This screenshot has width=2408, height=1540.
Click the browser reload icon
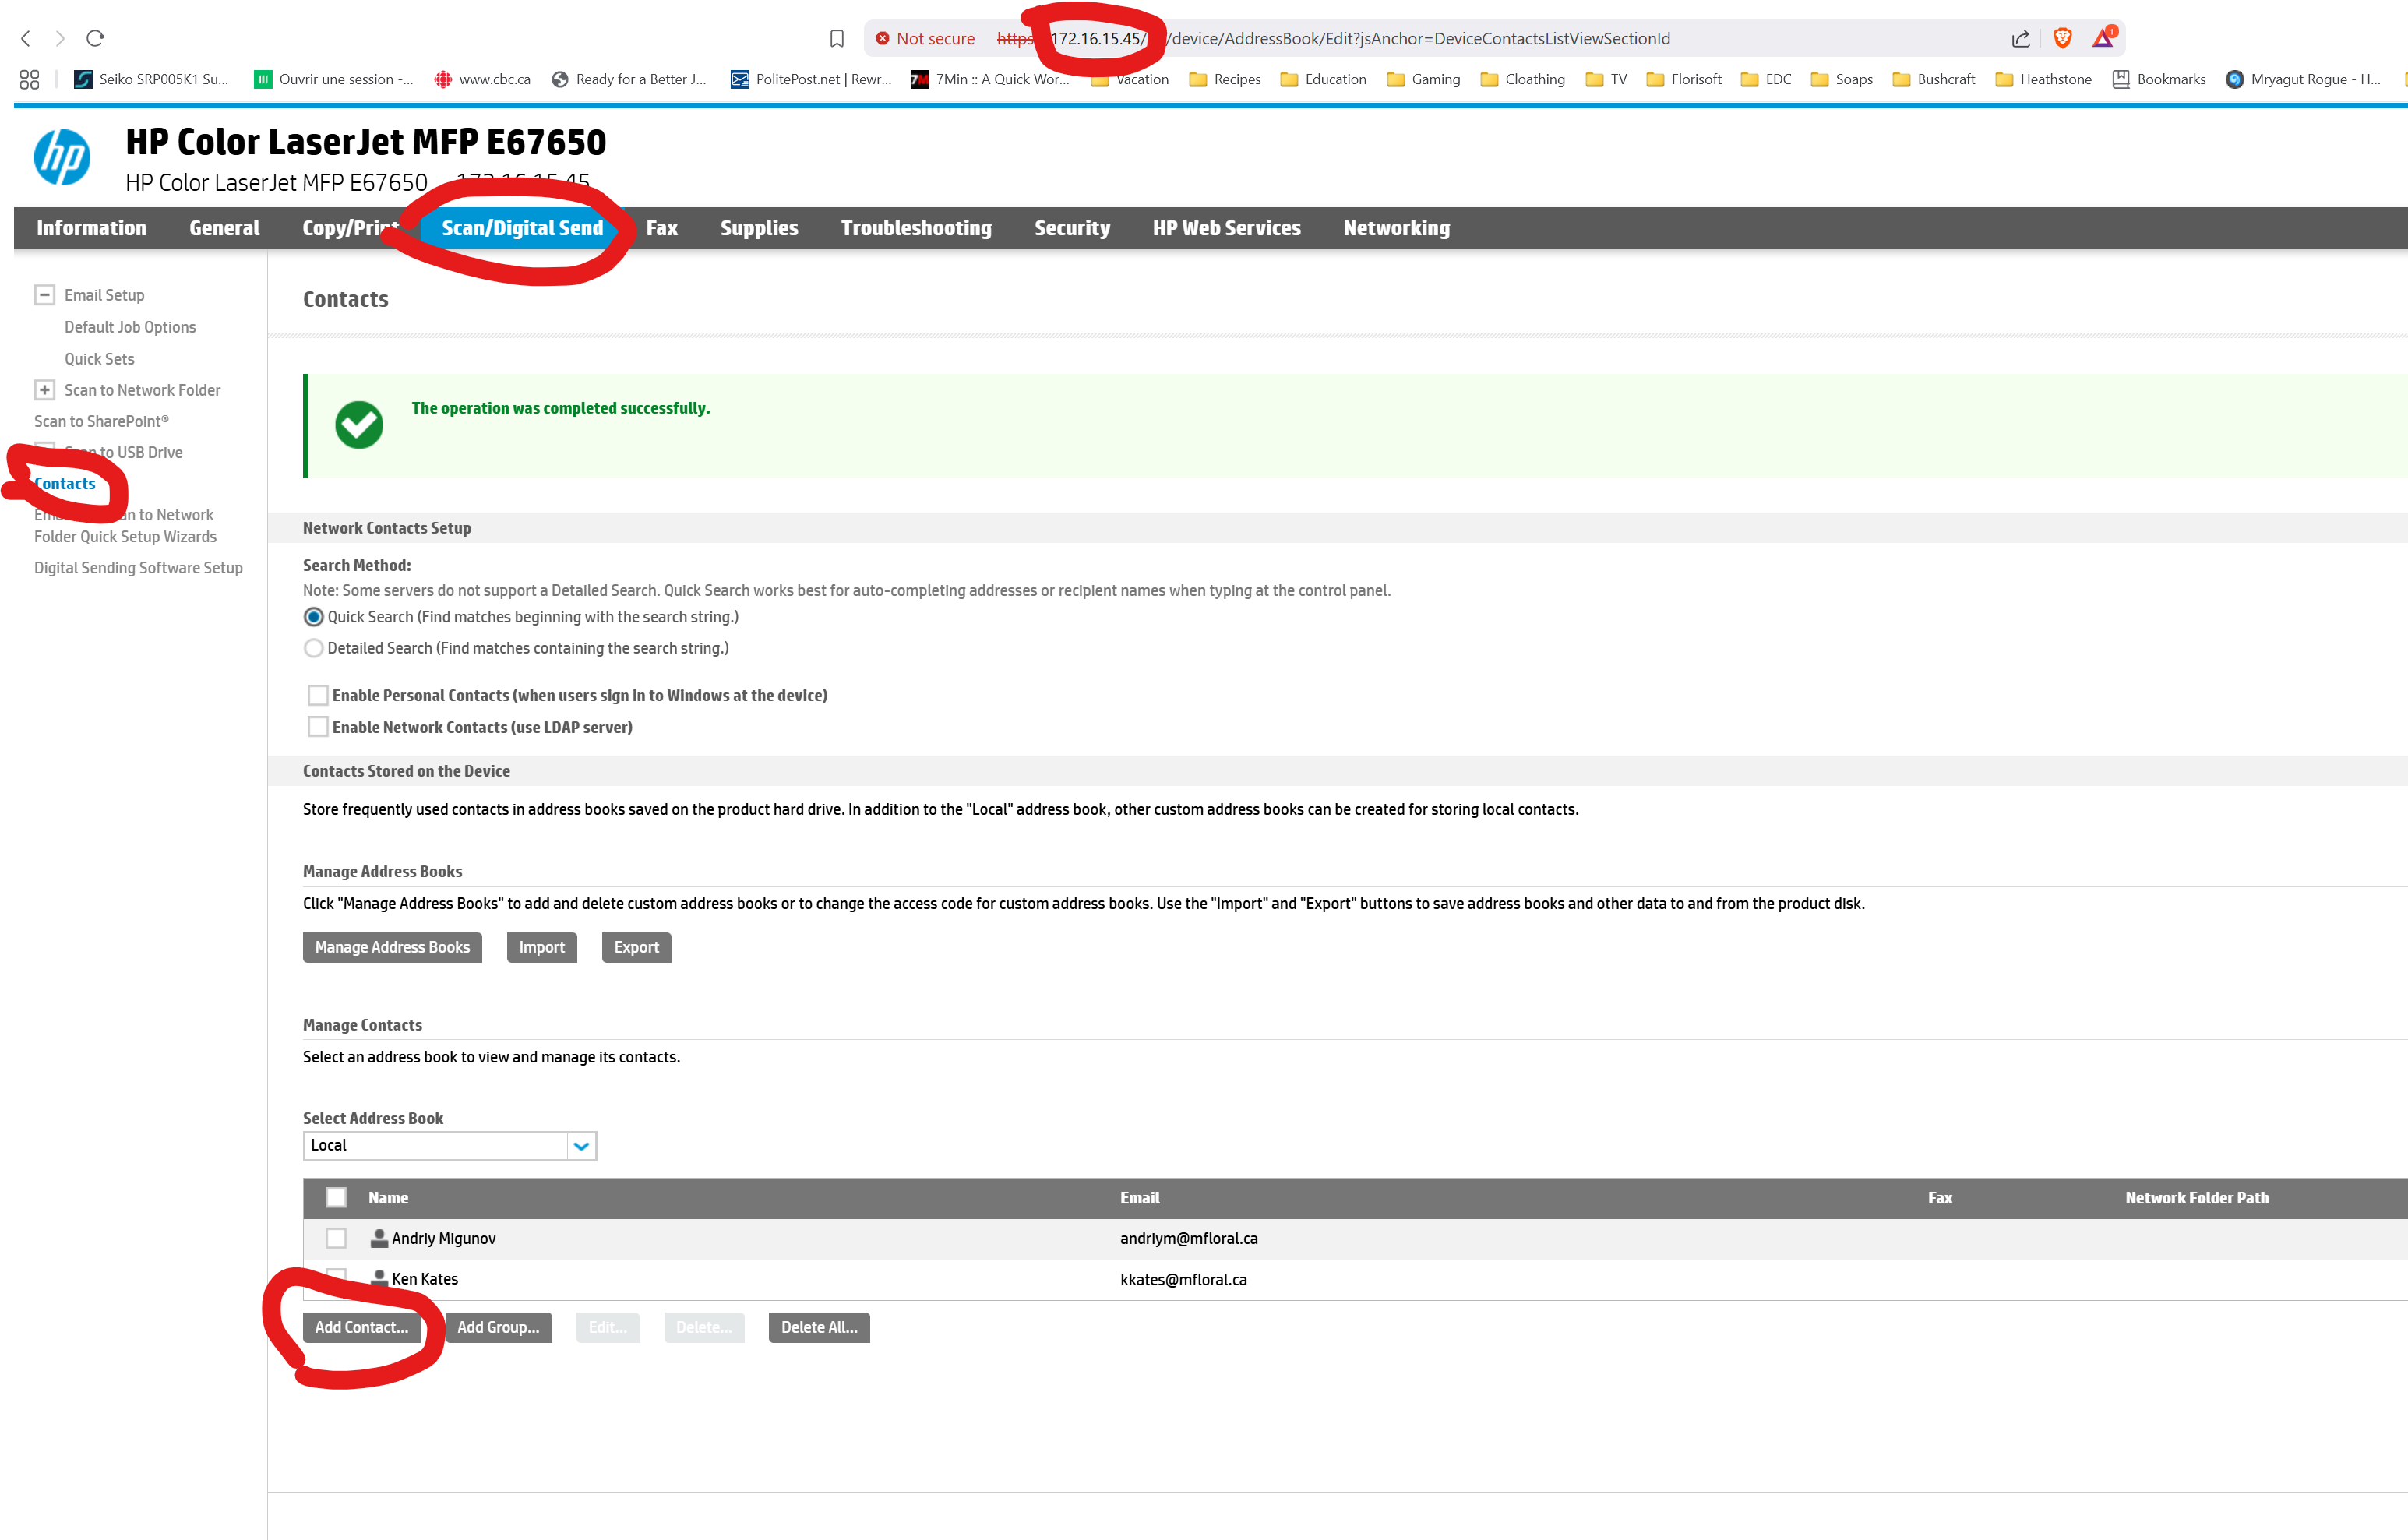tap(95, 38)
